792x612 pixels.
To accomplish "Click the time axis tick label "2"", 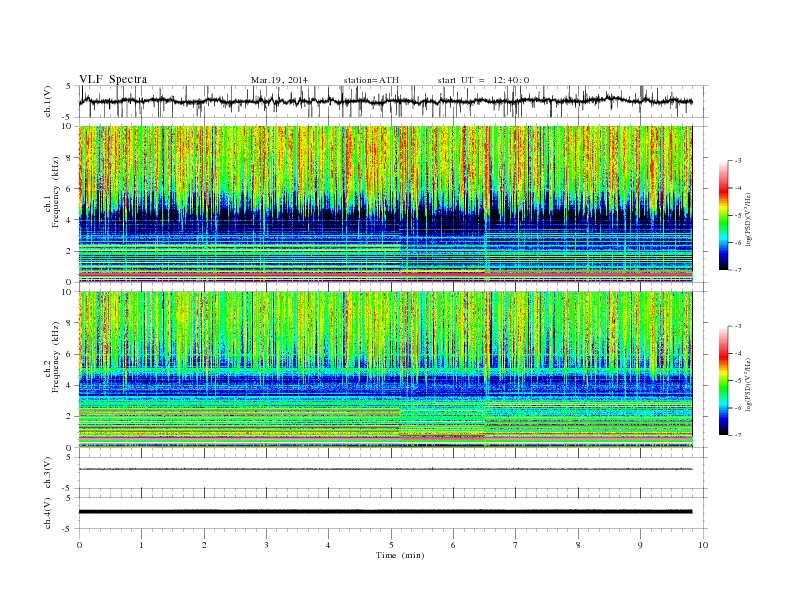I will [x=204, y=545].
